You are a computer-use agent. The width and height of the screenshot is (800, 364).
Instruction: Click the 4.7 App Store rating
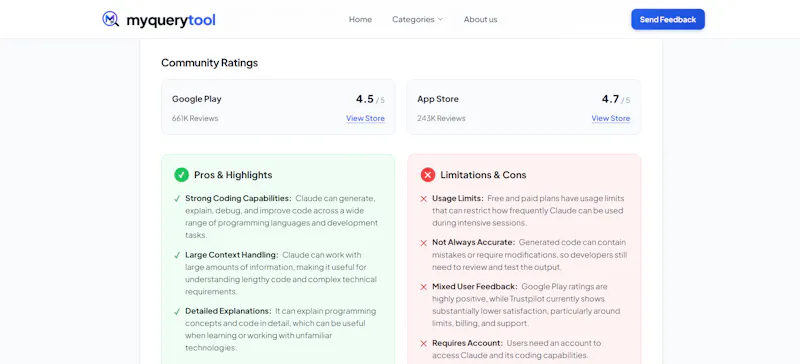(x=610, y=99)
